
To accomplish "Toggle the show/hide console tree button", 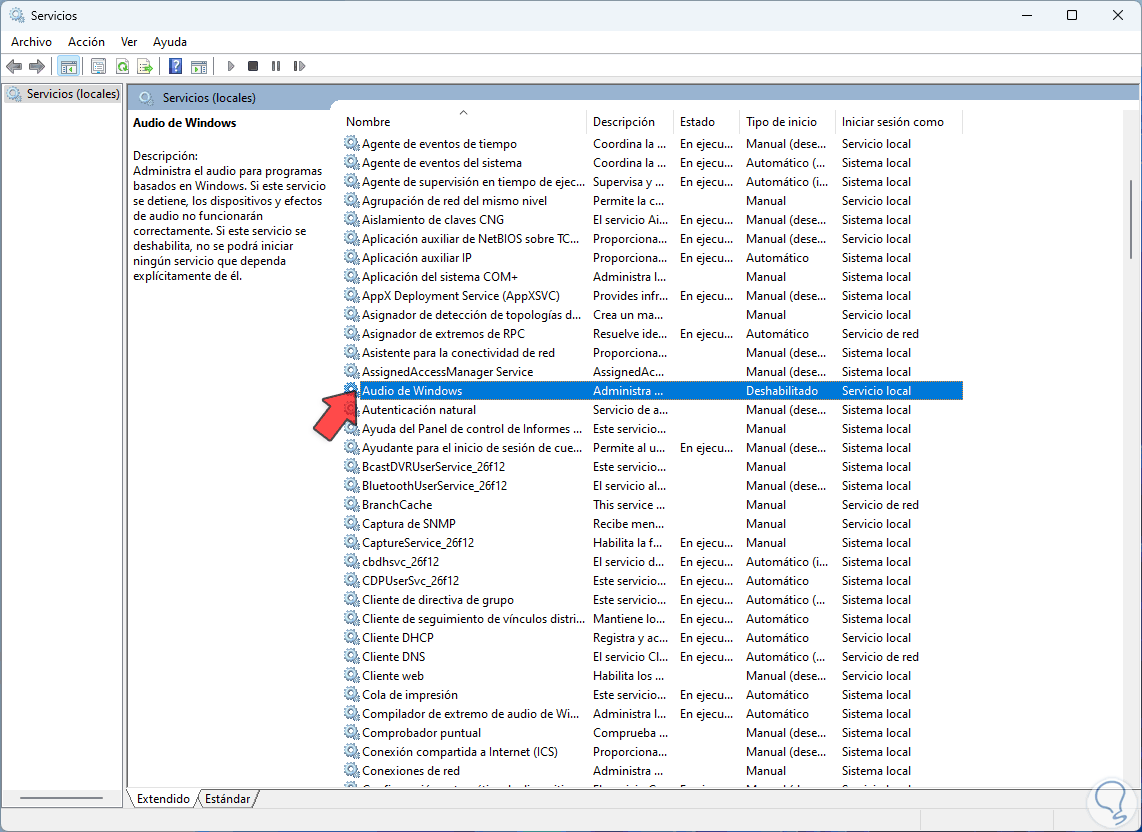I will (x=68, y=66).
